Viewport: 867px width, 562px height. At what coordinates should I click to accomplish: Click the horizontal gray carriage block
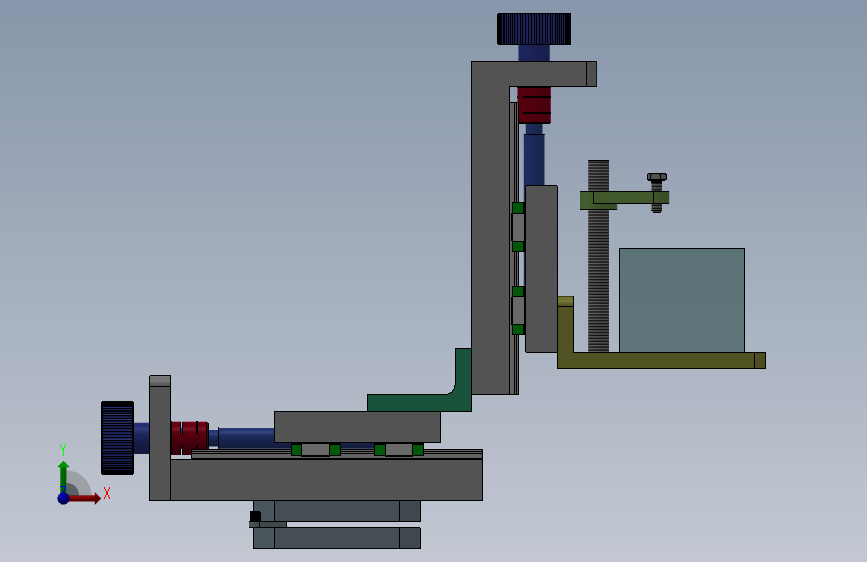(357, 426)
